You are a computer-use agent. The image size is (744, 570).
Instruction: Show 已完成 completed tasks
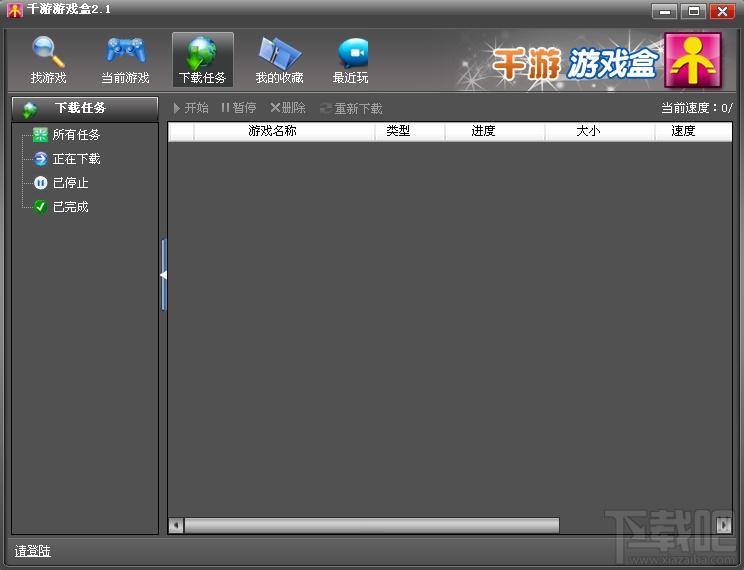pyautogui.click(x=70, y=207)
